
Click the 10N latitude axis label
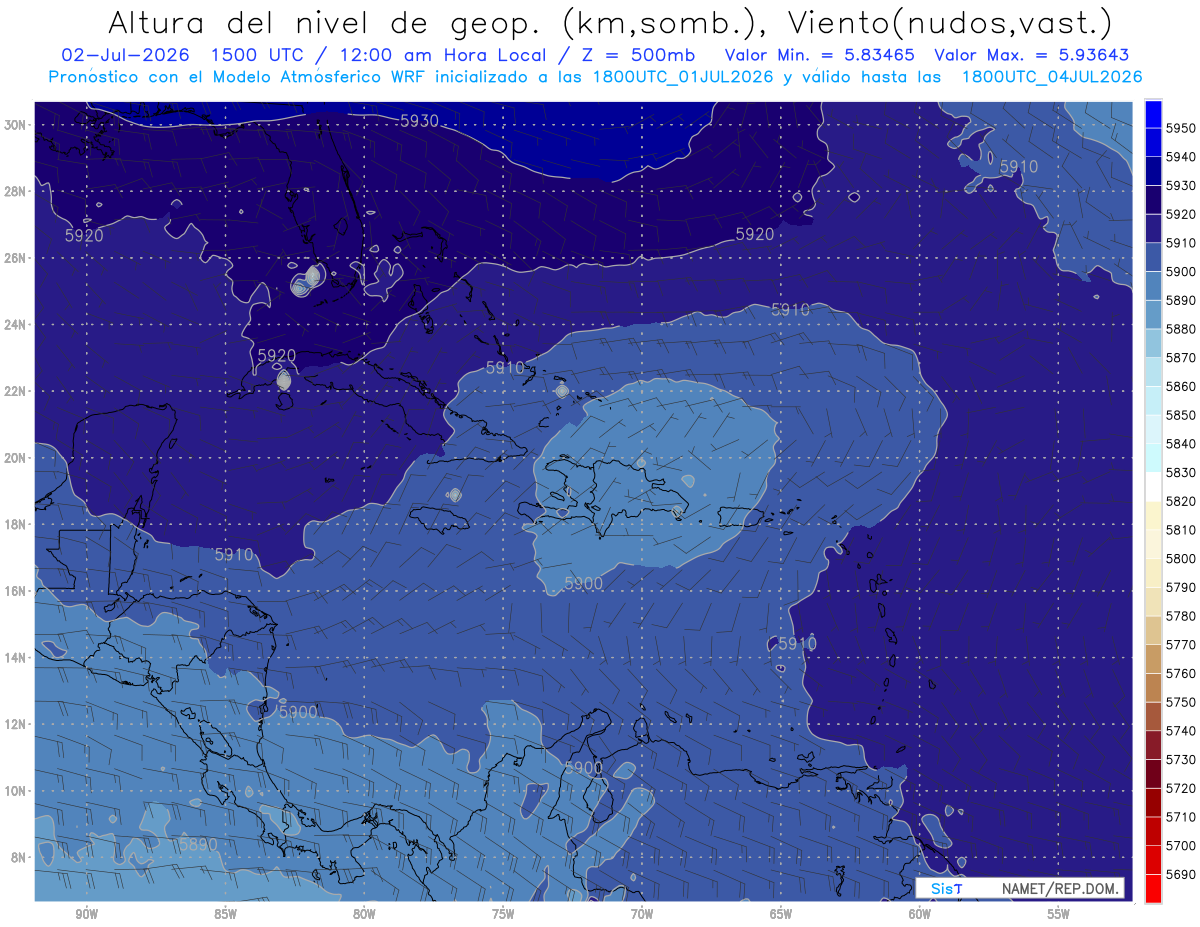point(15,791)
